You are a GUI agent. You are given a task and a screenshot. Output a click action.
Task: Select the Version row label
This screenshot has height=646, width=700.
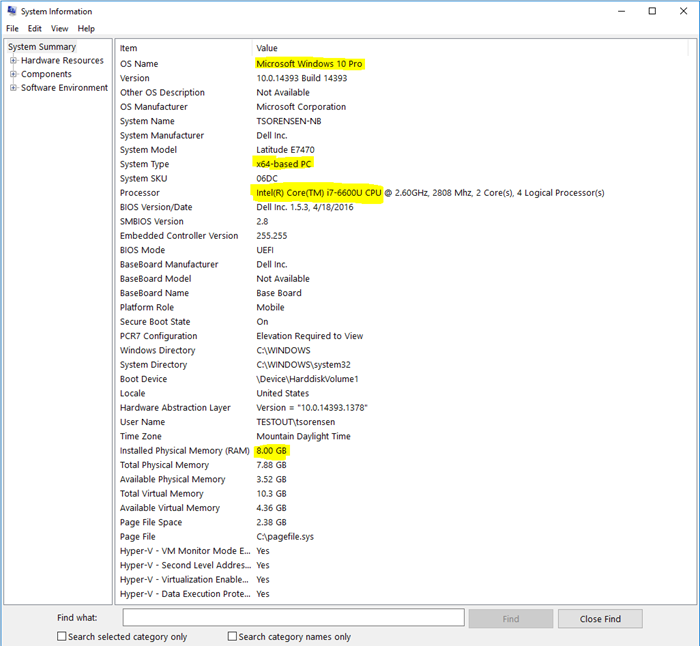click(x=134, y=78)
